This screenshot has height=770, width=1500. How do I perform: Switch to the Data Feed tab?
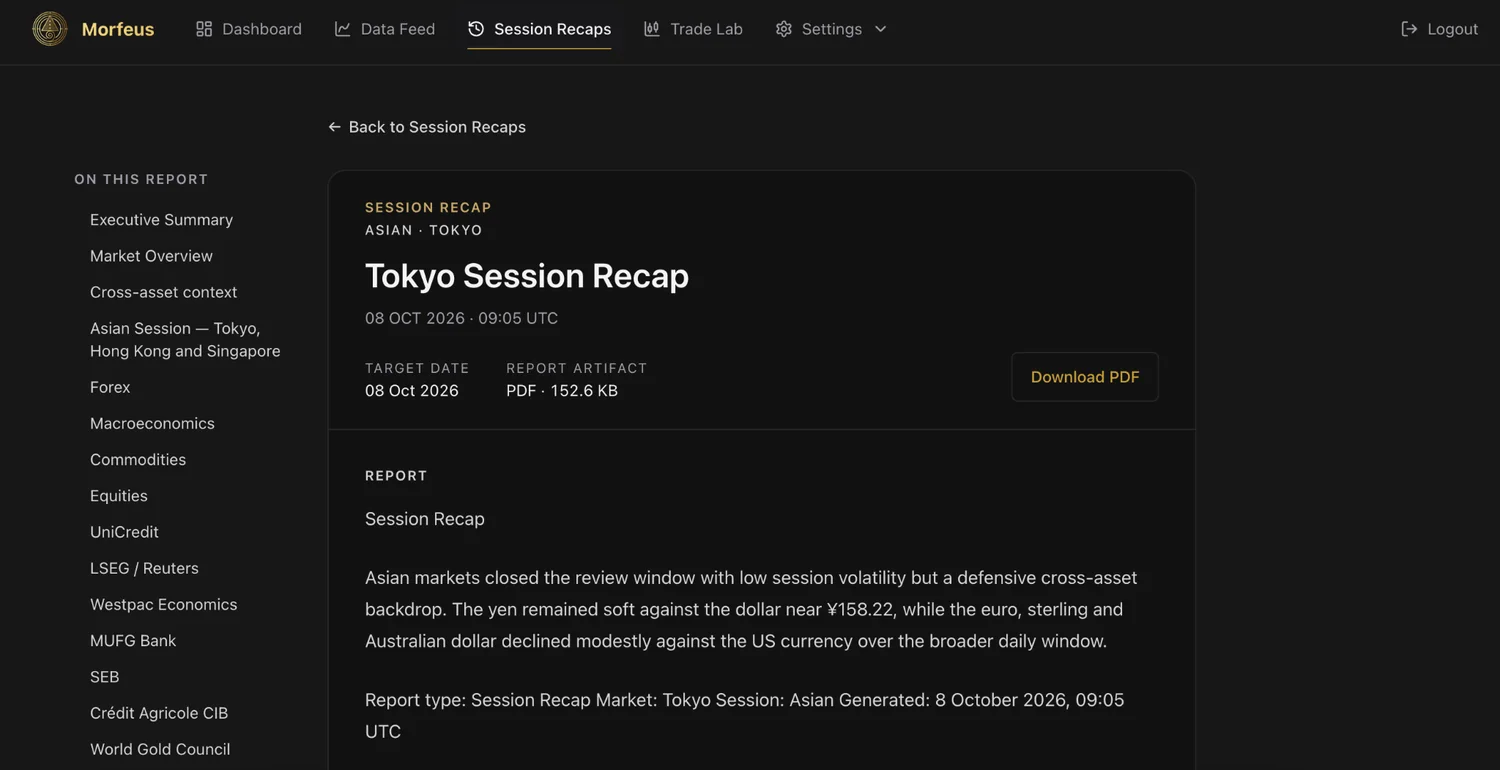point(385,29)
